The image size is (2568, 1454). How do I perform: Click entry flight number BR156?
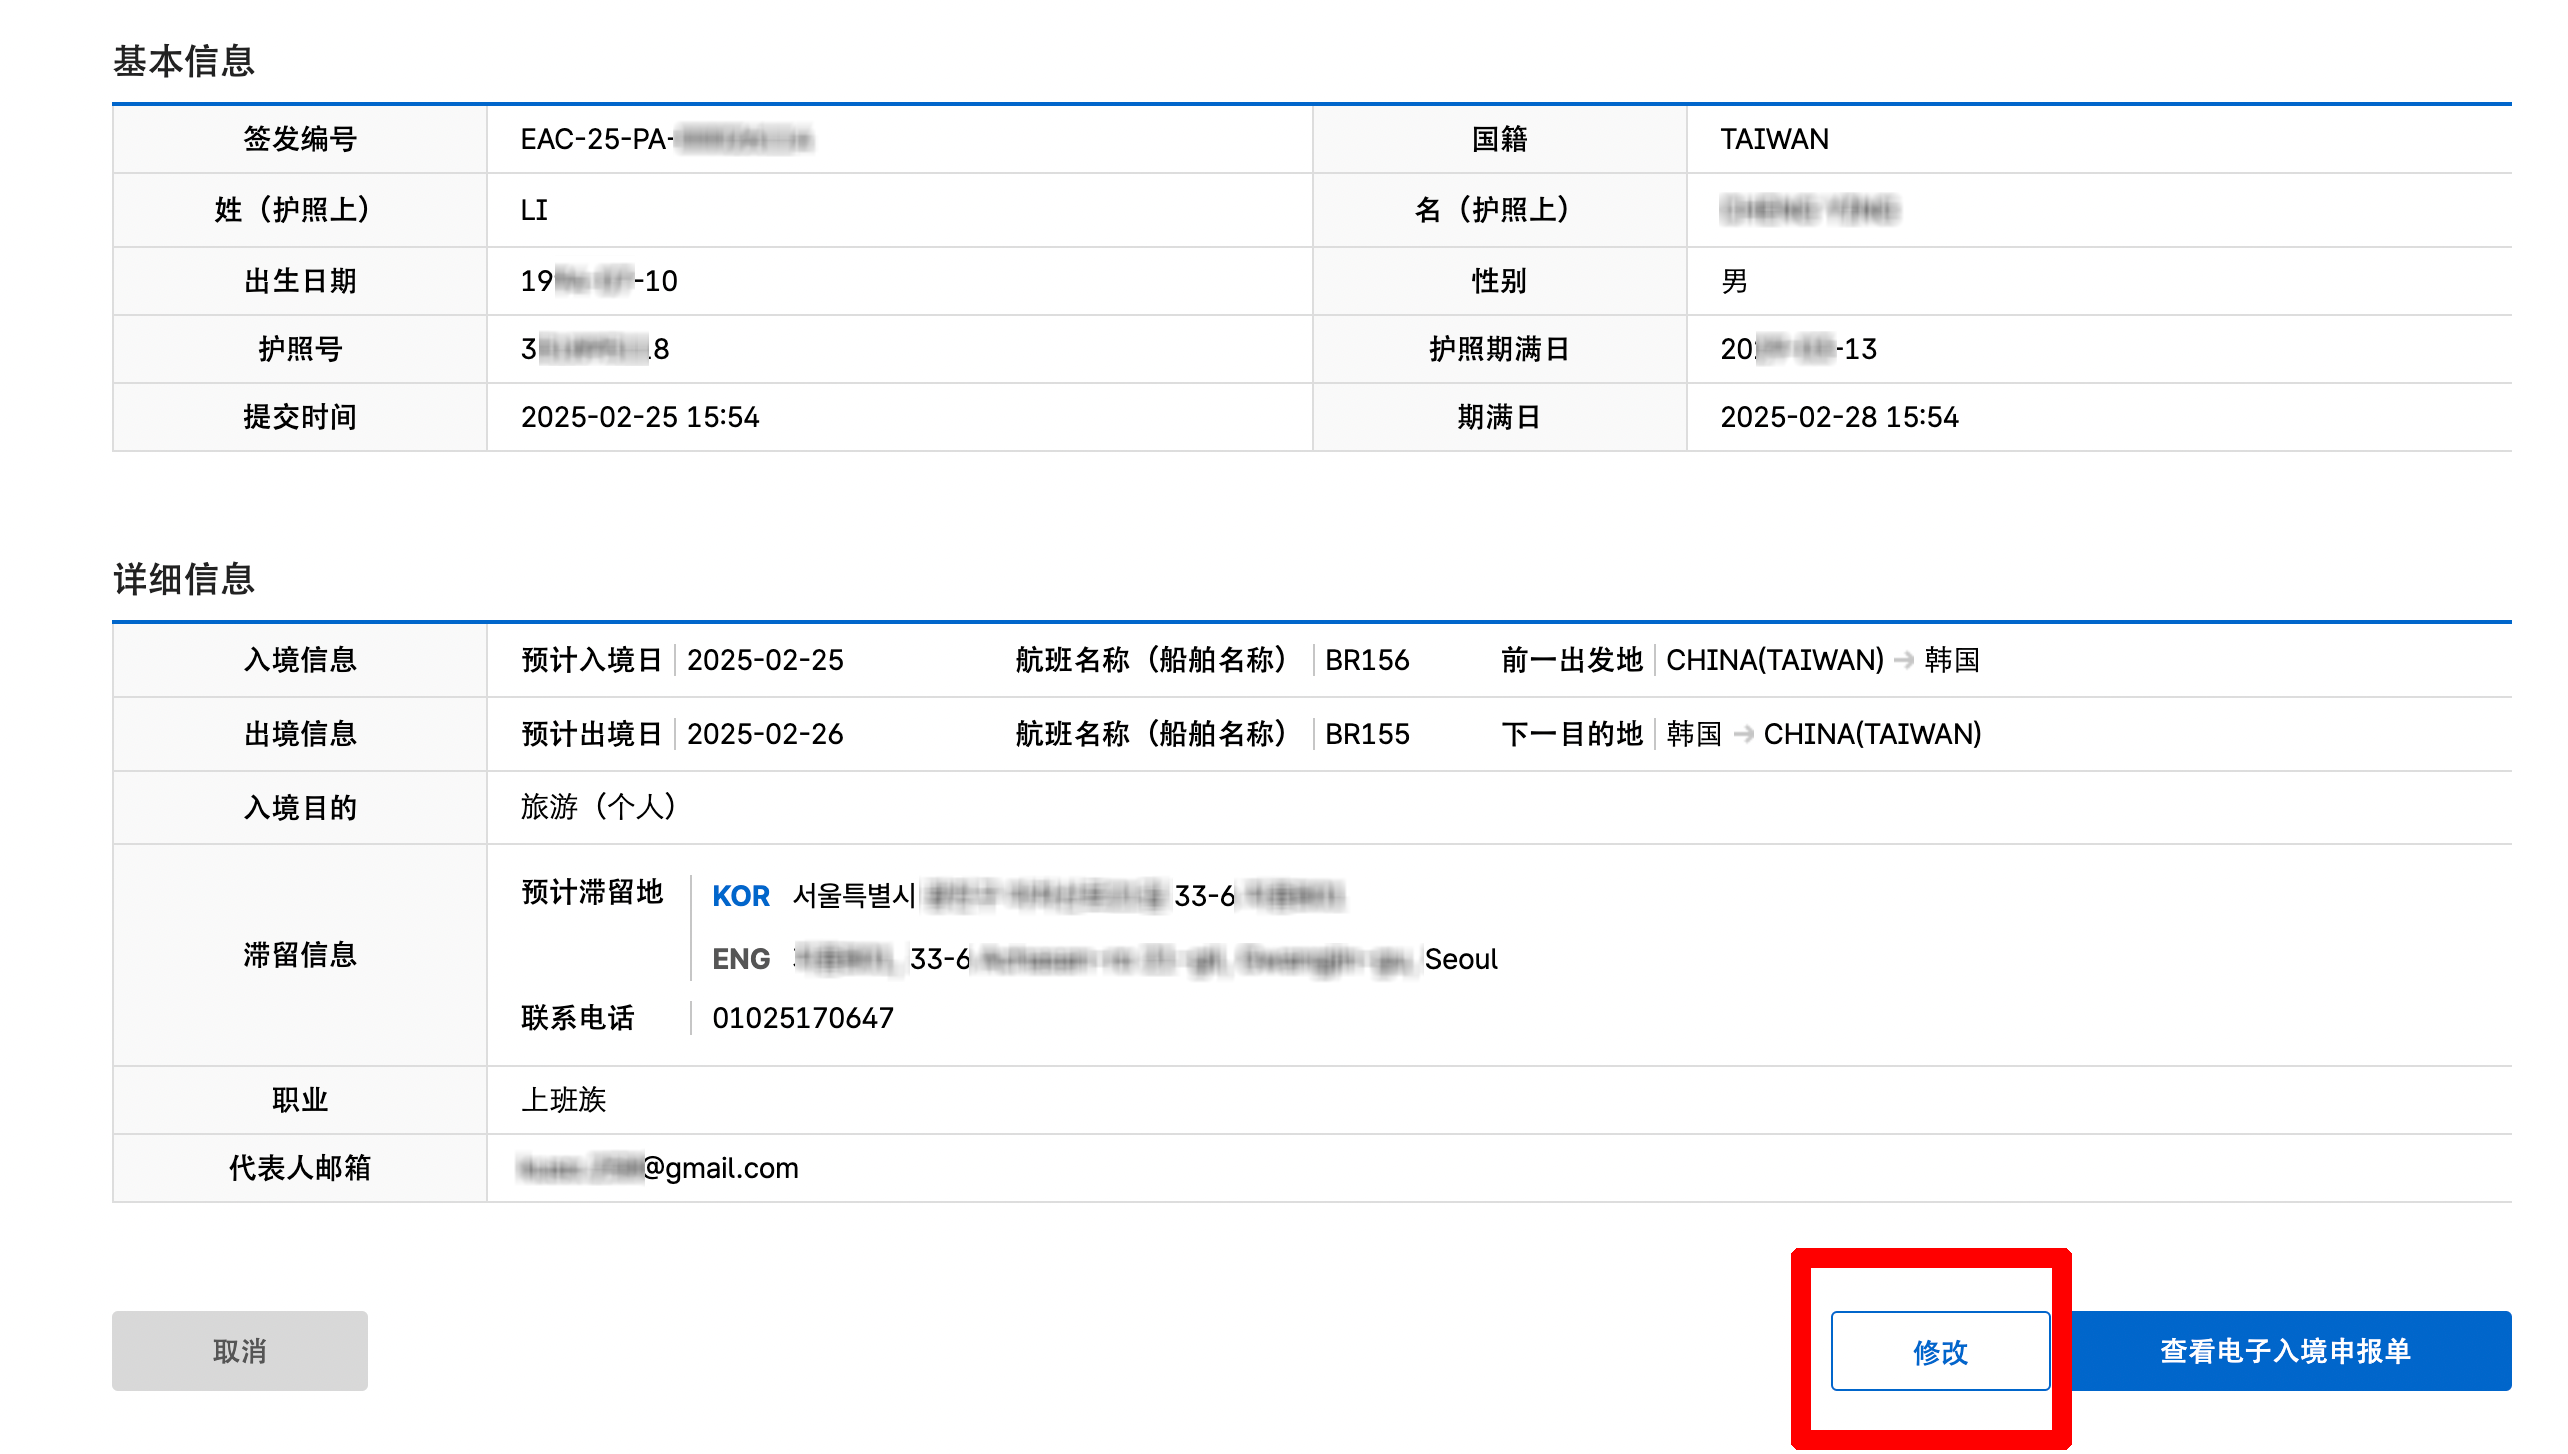pyautogui.click(x=1366, y=660)
